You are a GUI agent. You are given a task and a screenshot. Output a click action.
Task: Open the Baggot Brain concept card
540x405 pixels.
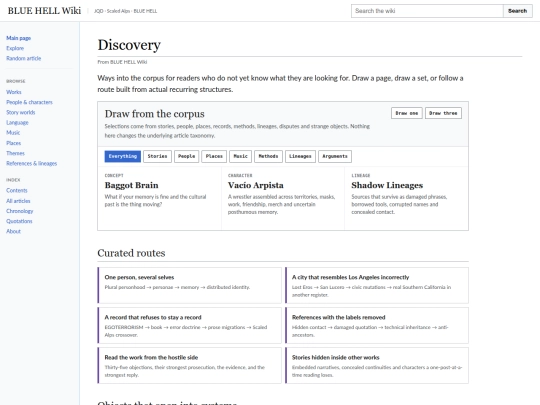[159, 198]
